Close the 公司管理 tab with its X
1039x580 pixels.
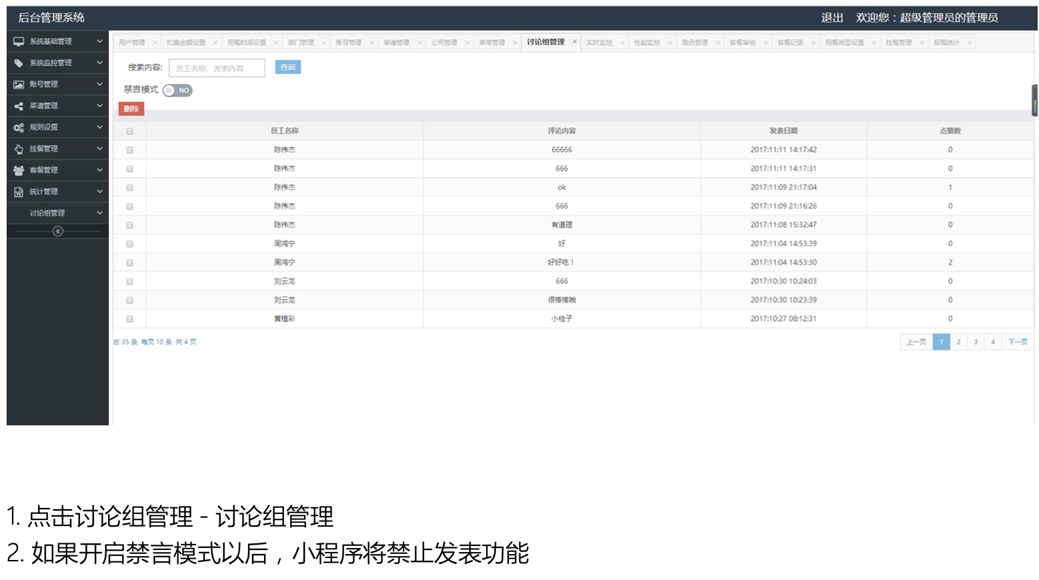467,42
